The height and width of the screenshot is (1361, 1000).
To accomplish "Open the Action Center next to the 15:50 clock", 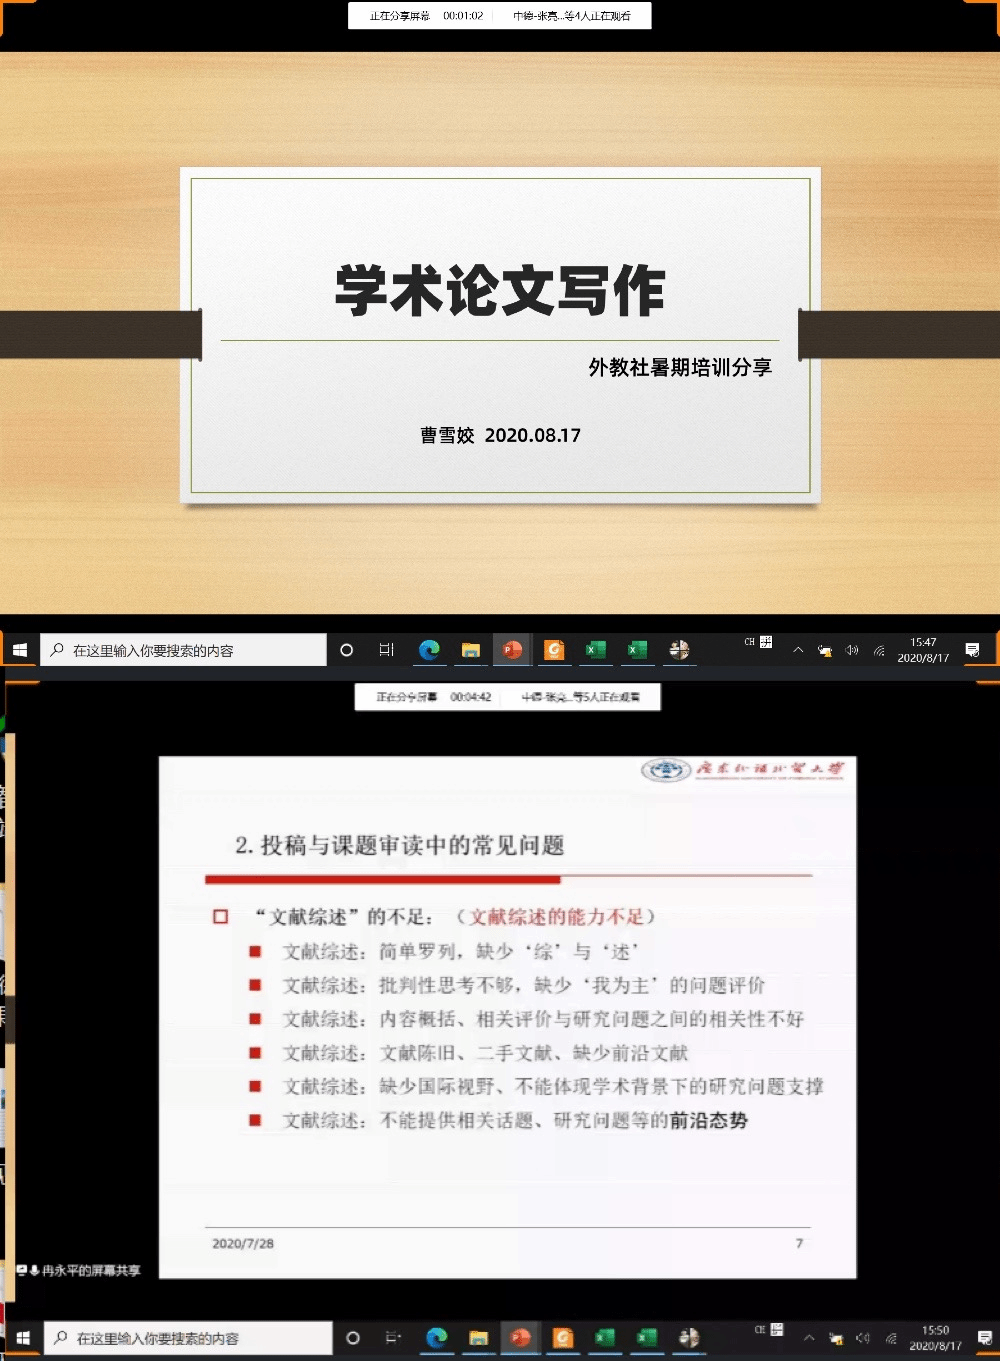I will pyautogui.click(x=985, y=1338).
